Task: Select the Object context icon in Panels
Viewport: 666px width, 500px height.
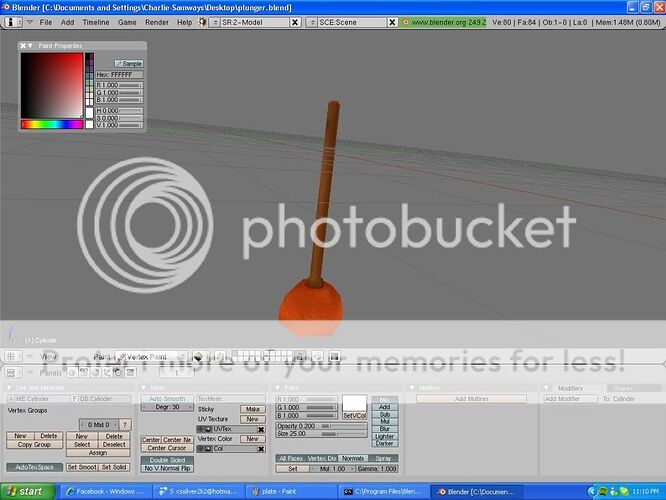Action: (107, 373)
